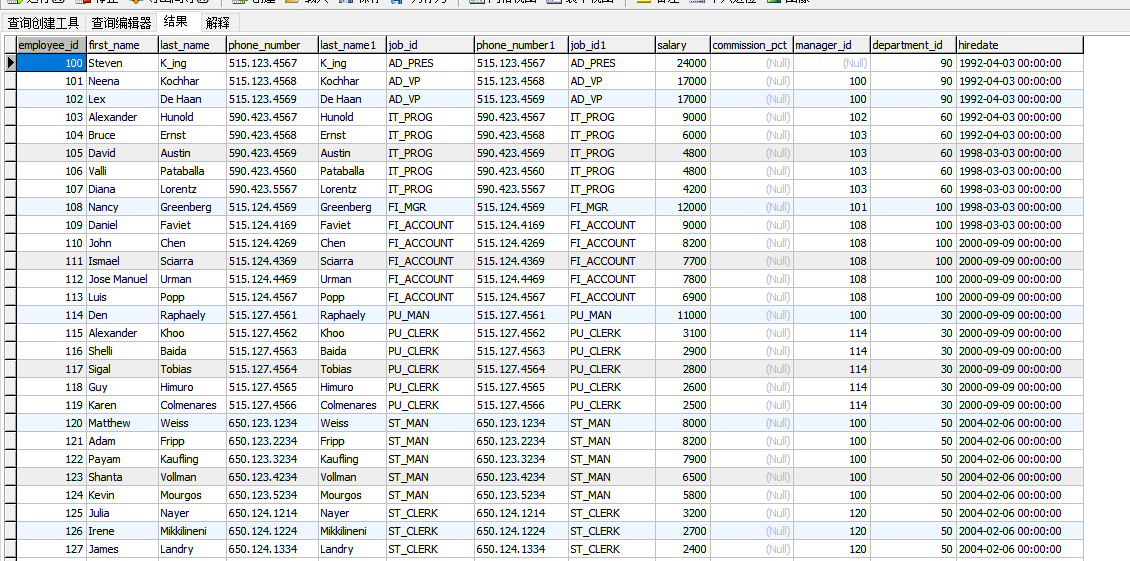1130x561 pixels.
Task: Select 650.124.1334 in the phone_number1 column
Action: (x=520, y=549)
